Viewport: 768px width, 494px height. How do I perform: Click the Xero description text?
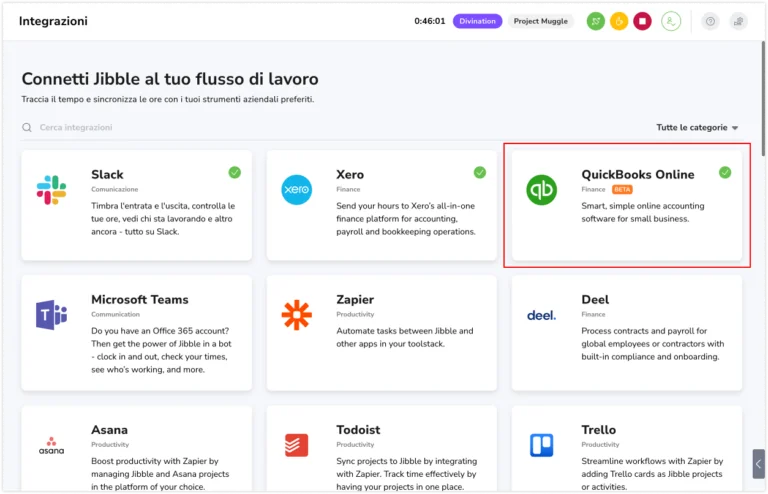406,219
